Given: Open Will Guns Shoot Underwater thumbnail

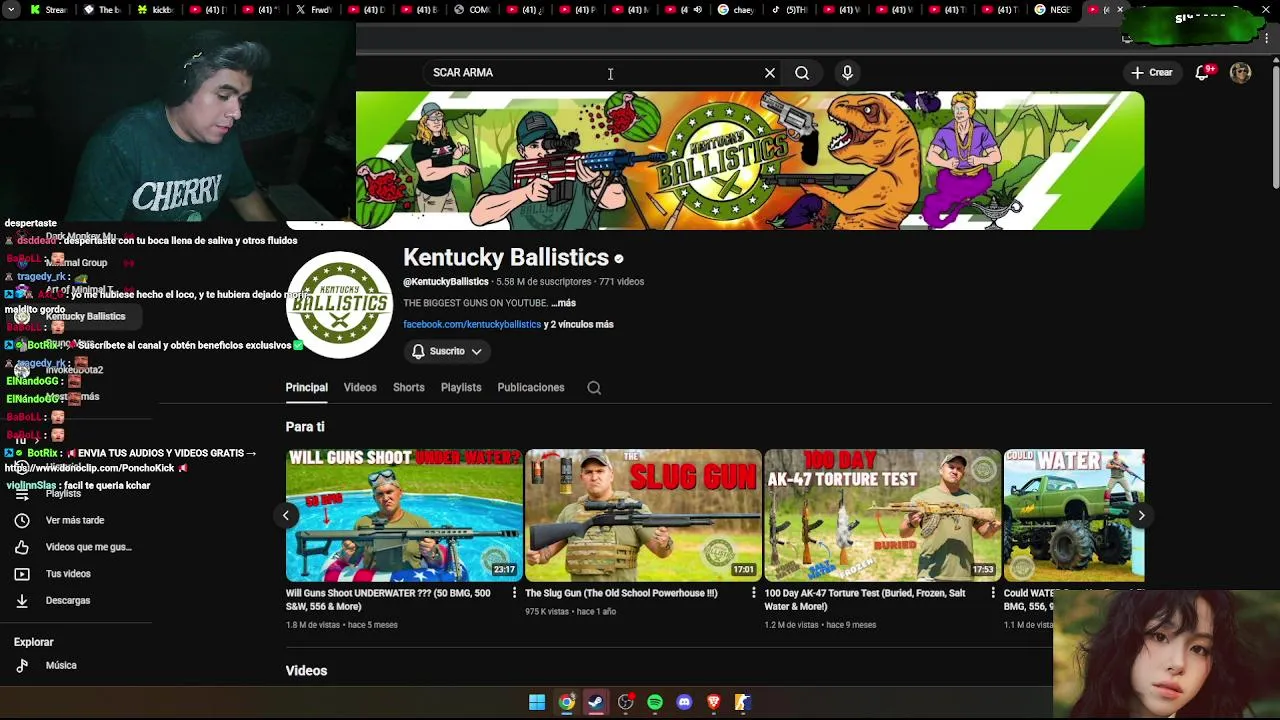Looking at the screenshot, I should 404,515.
